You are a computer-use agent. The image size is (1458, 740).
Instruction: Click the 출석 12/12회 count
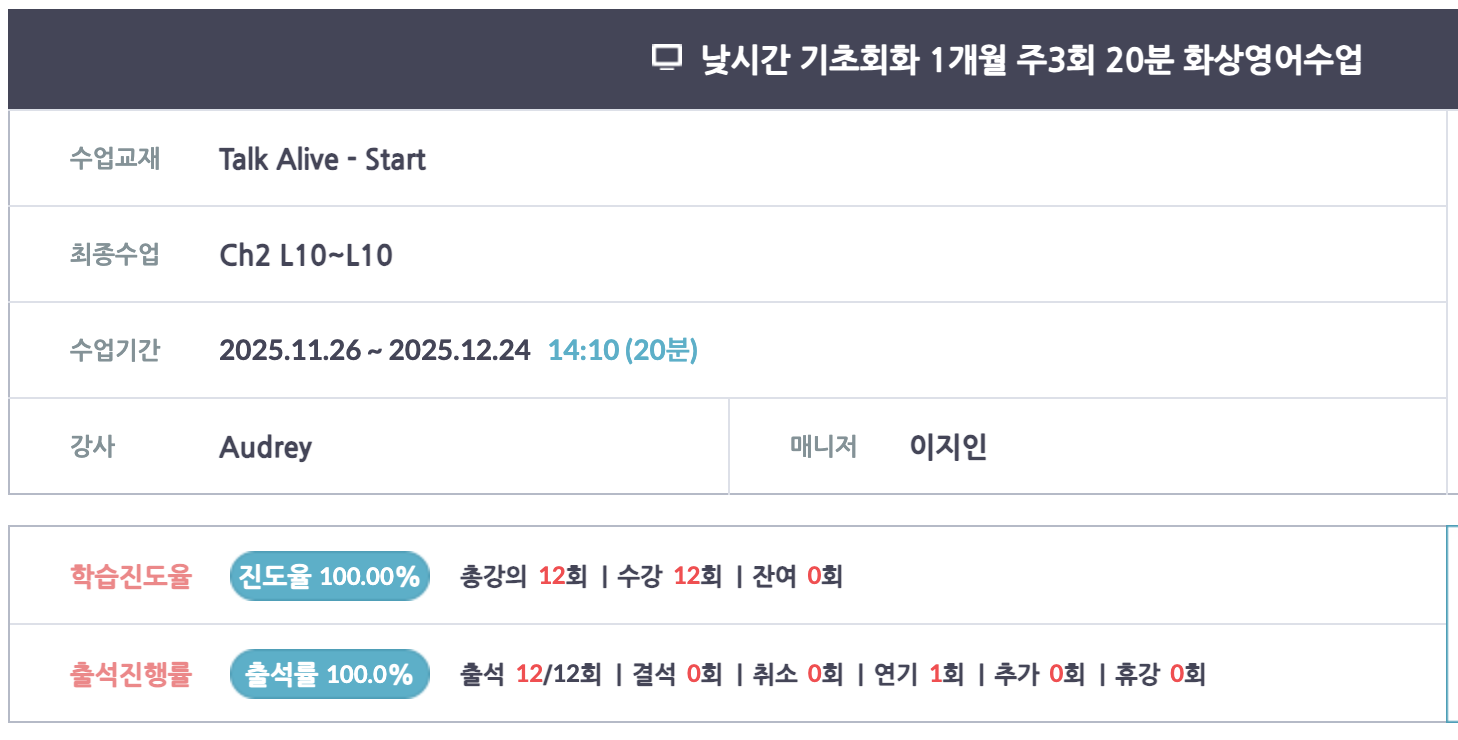(530, 675)
